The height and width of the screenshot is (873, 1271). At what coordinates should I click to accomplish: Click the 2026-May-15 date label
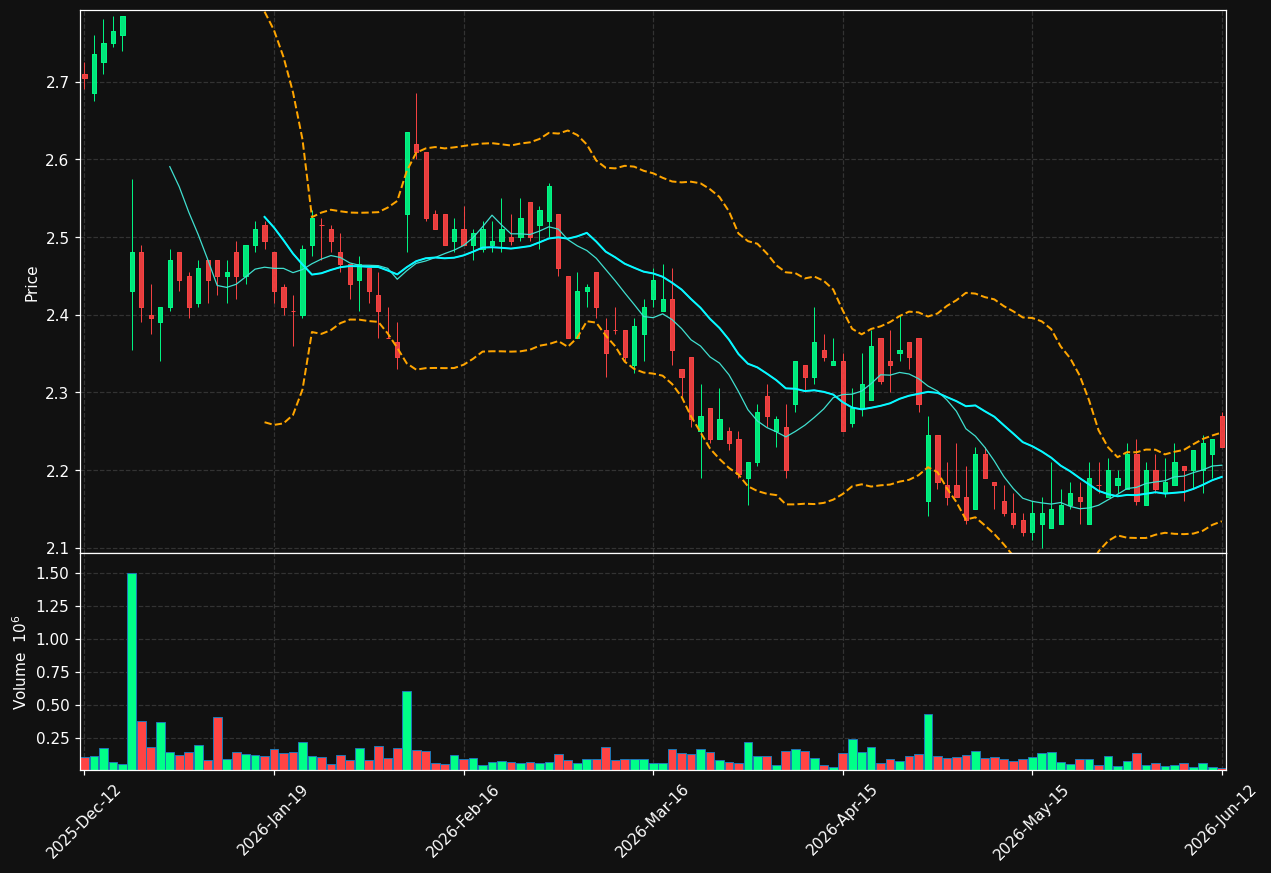[x=1030, y=821]
